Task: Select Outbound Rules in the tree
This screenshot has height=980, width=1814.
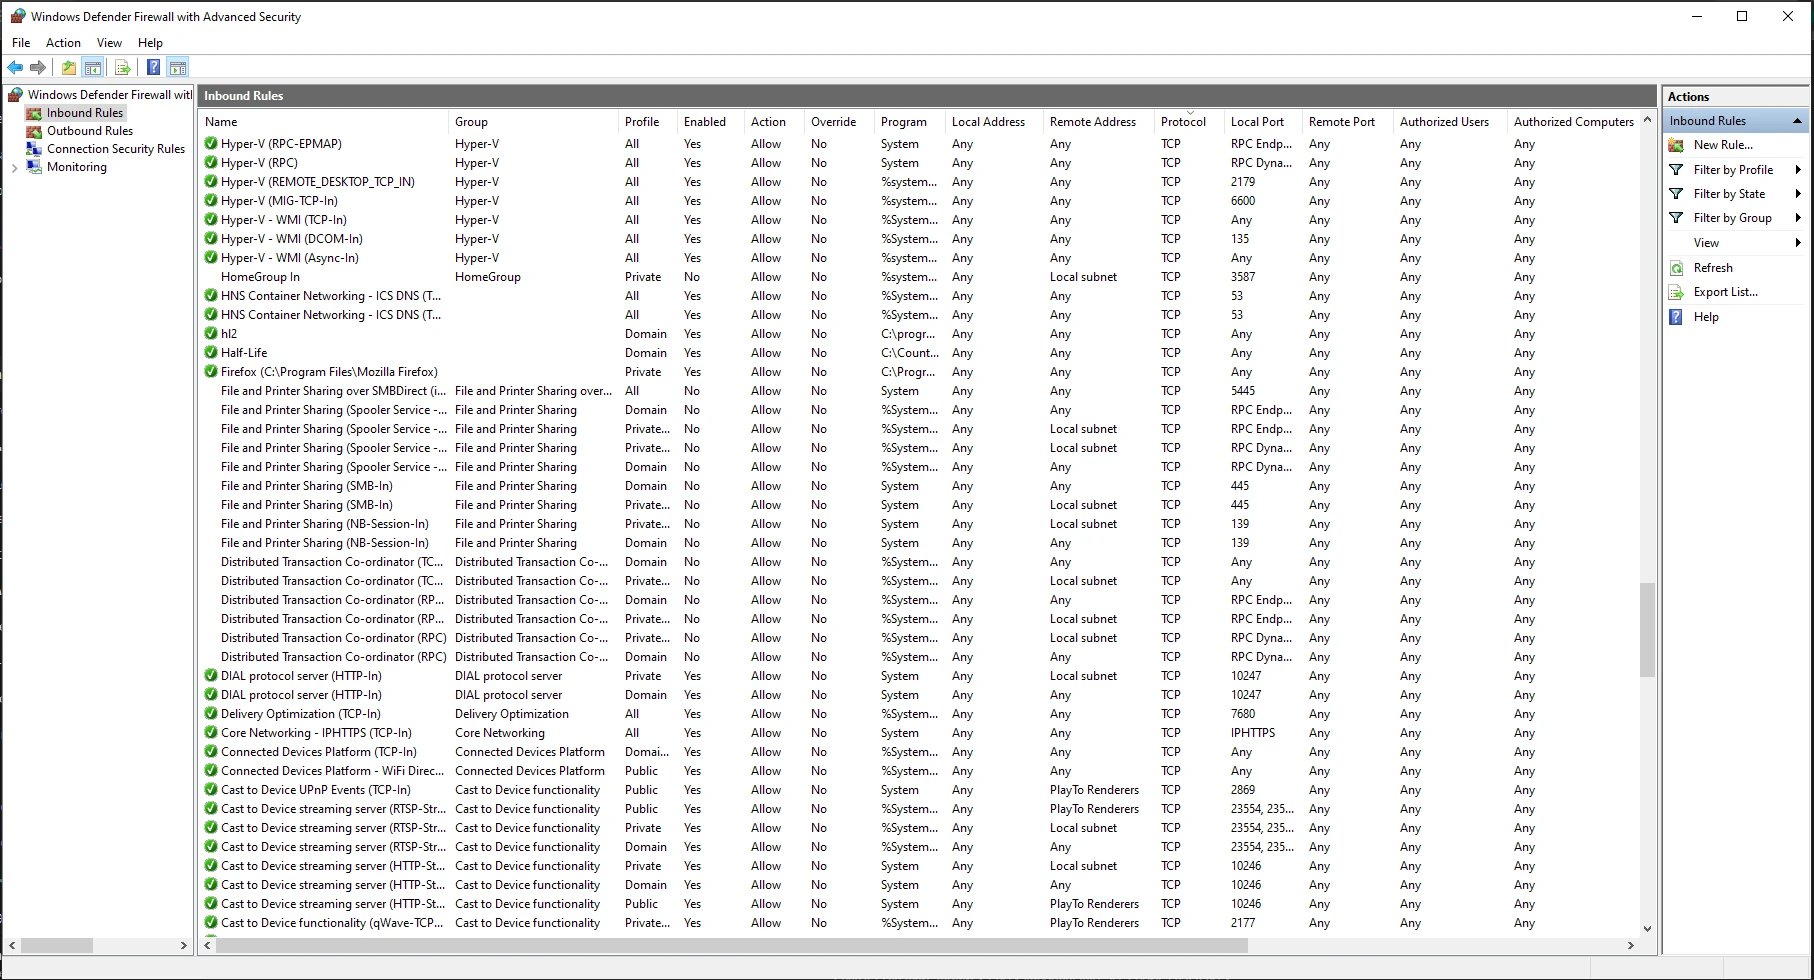Action: pos(89,131)
